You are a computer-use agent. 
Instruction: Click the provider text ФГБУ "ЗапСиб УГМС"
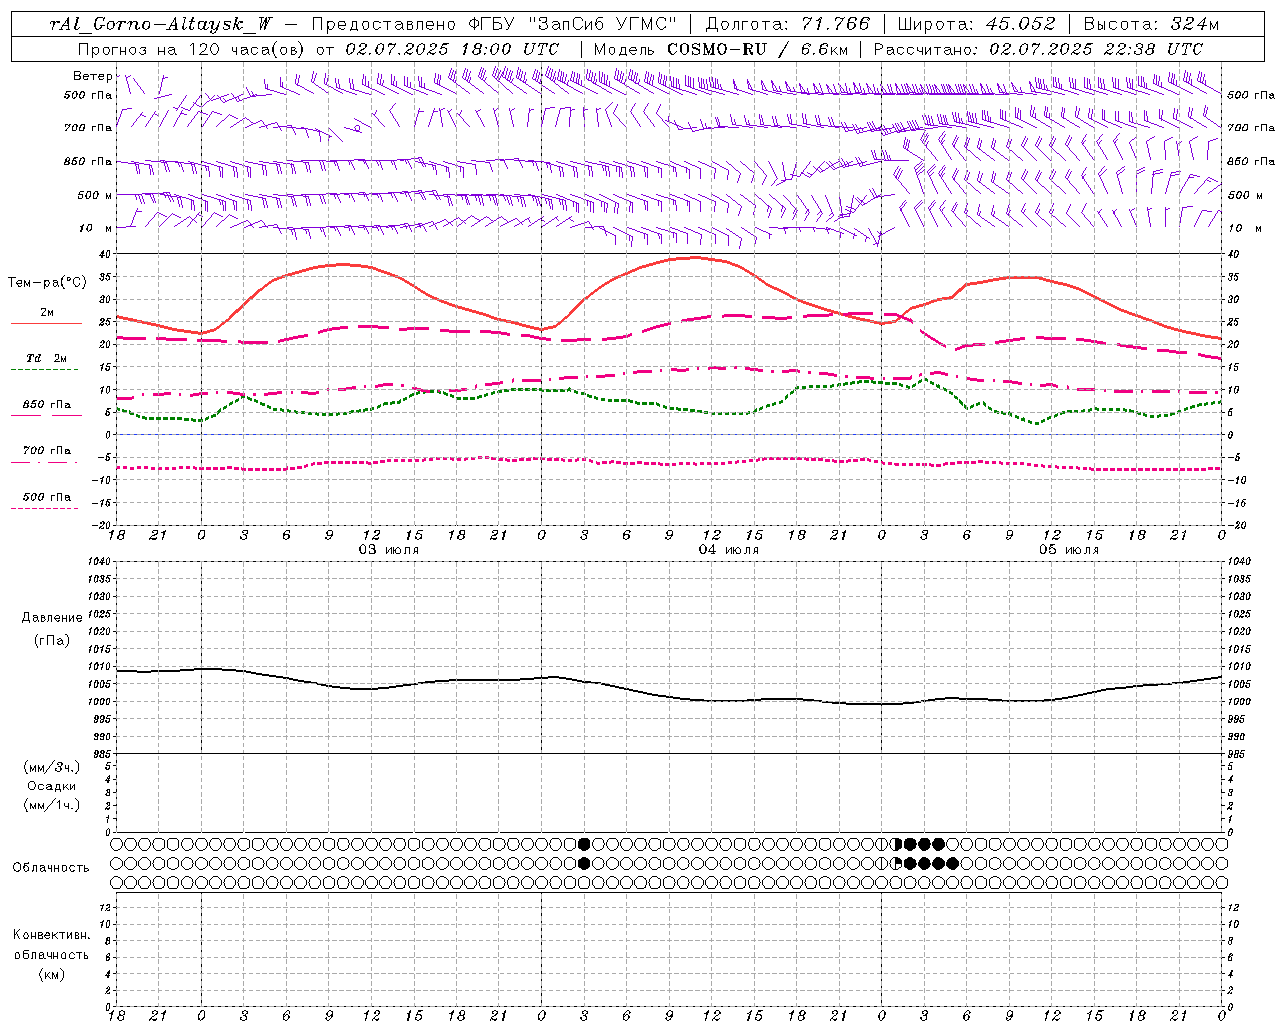pos(572,24)
